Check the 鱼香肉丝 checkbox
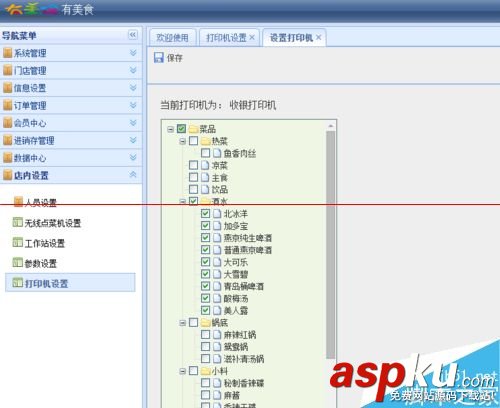The width and height of the screenshot is (500, 408). click(205, 153)
